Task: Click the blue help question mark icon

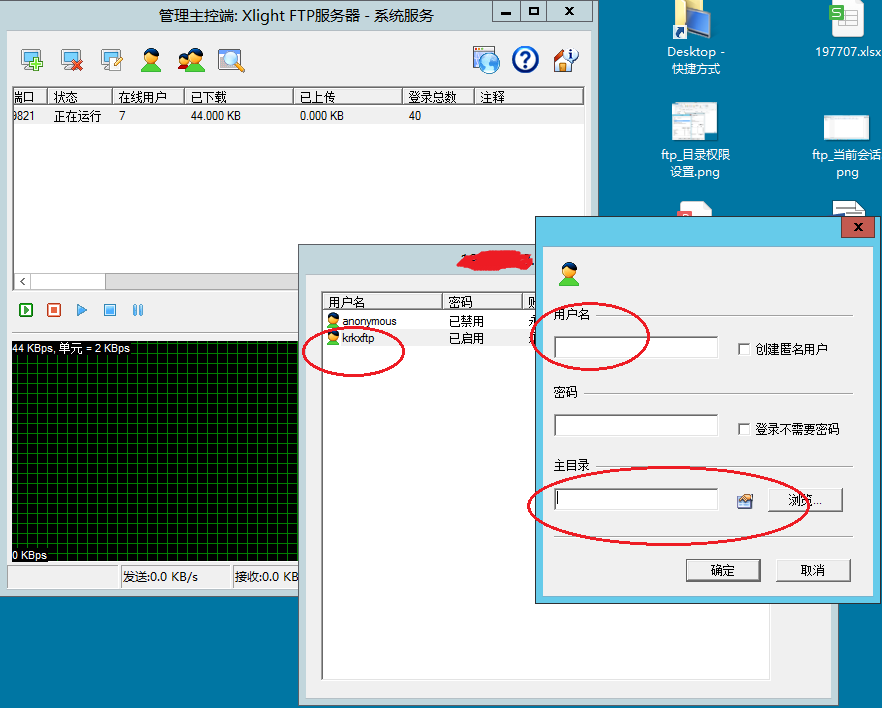Action: coord(525,60)
